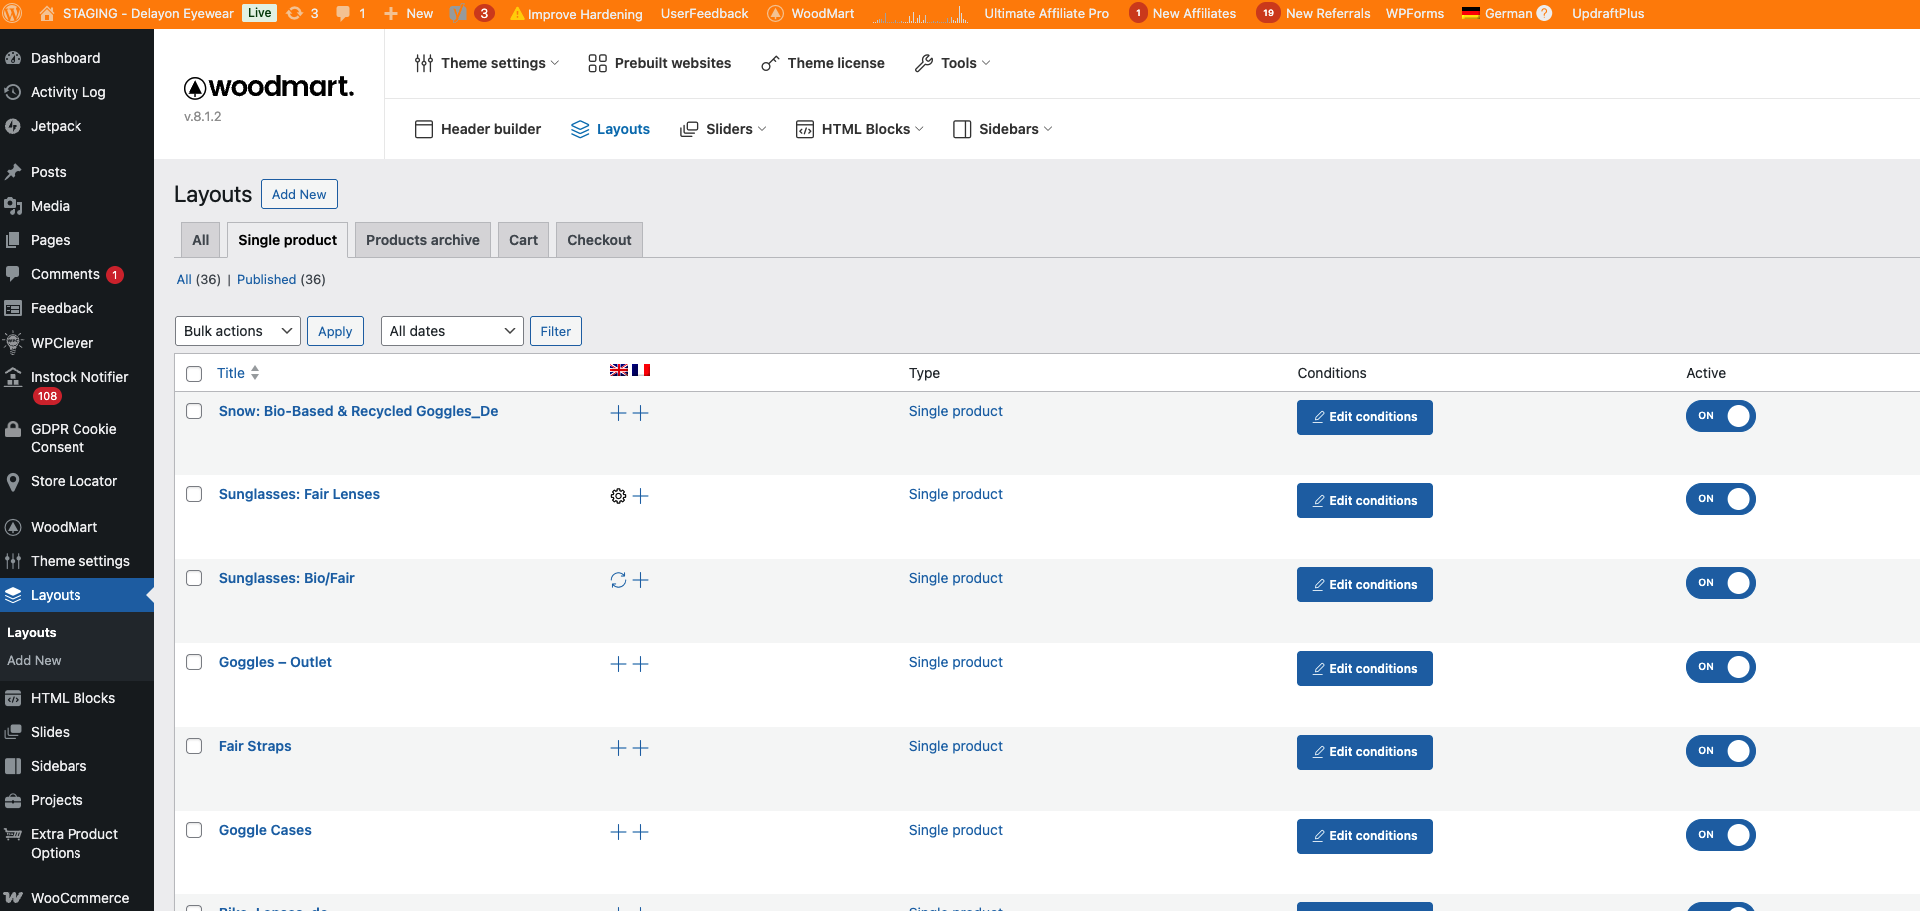Expand Sliders dropdown
This screenshot has height=911, width=1920.
[x=723, y=129]
